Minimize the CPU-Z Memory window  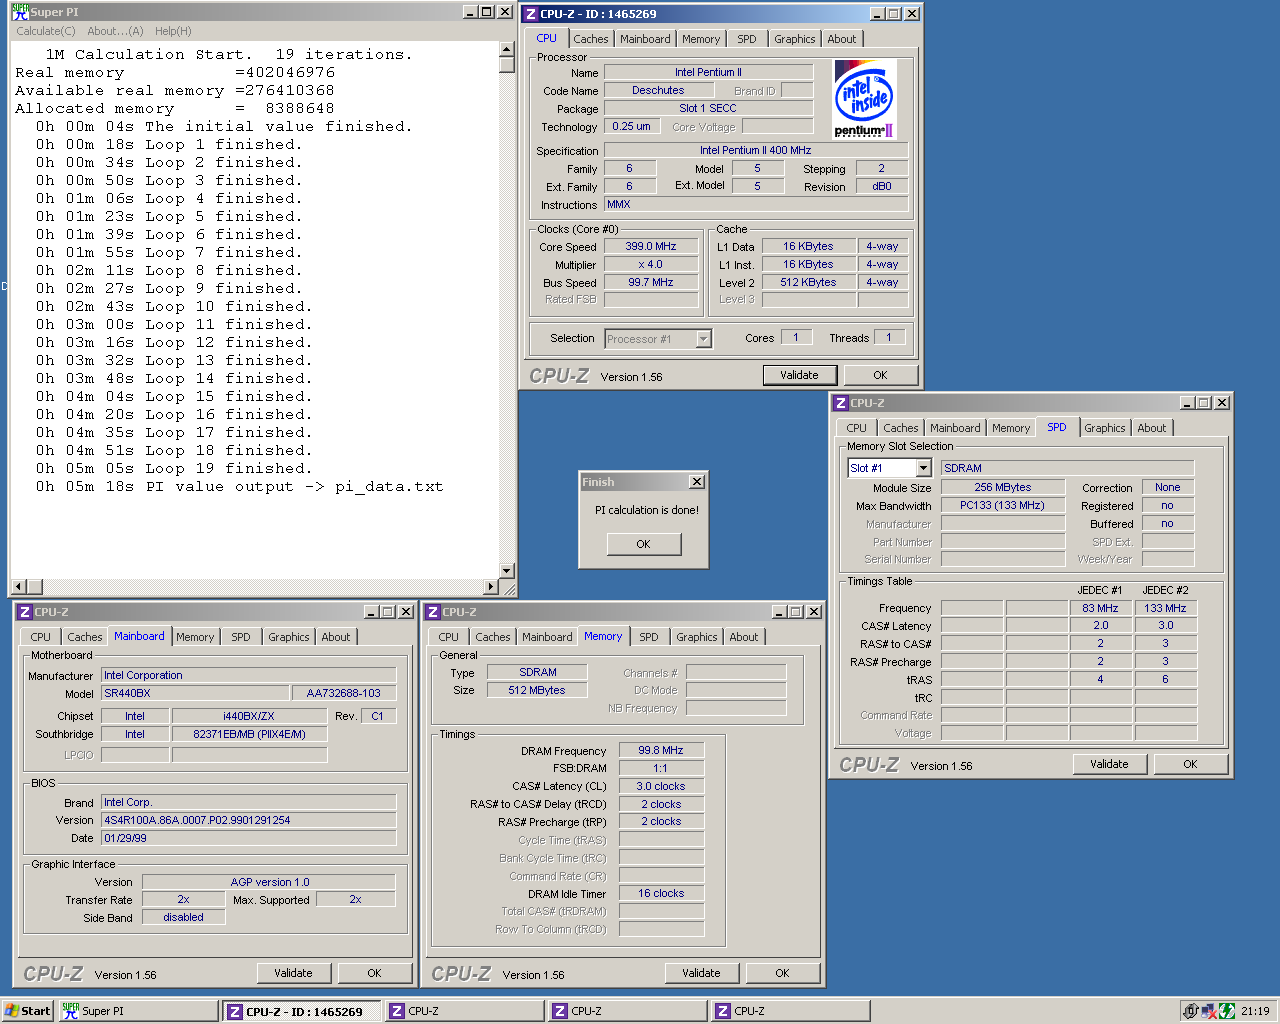pos(779,612)
